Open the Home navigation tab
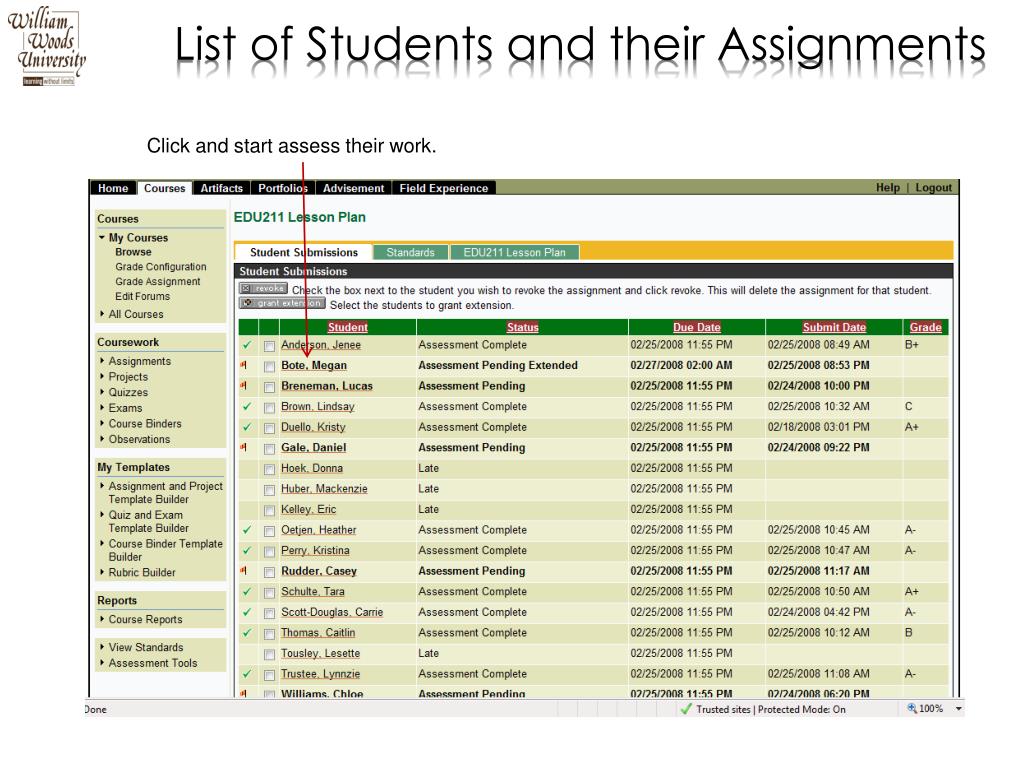The width and height of the screenshot is (1024, 768). click(113, 188)
